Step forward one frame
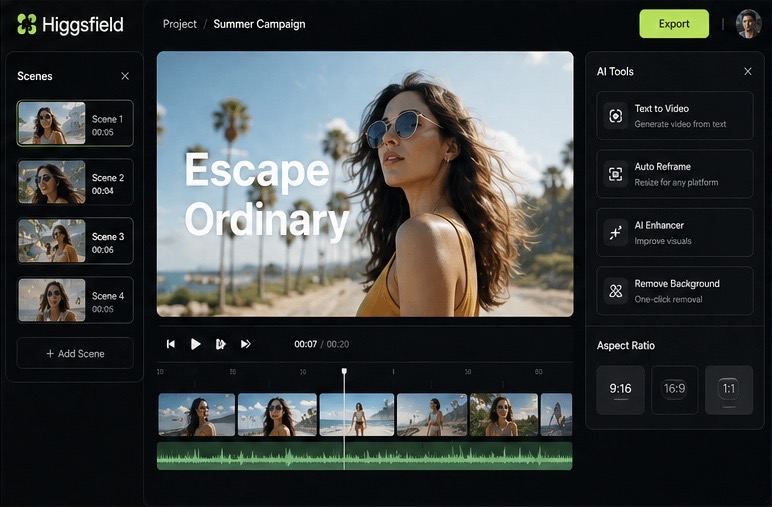This screenshot has width=772, height=507. point(220,344)
